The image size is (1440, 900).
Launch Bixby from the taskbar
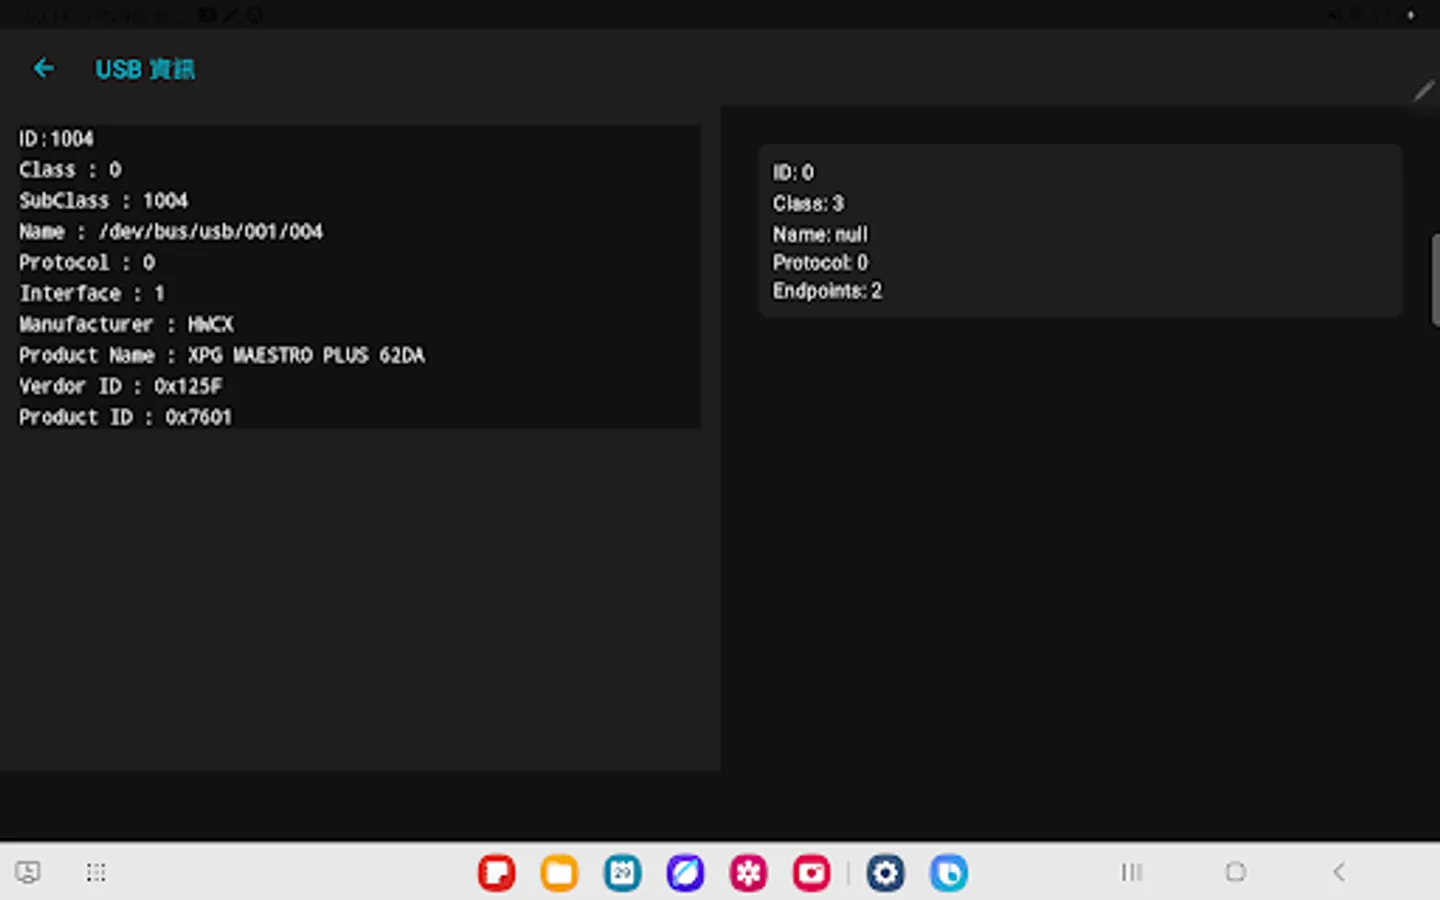[948, 872]
